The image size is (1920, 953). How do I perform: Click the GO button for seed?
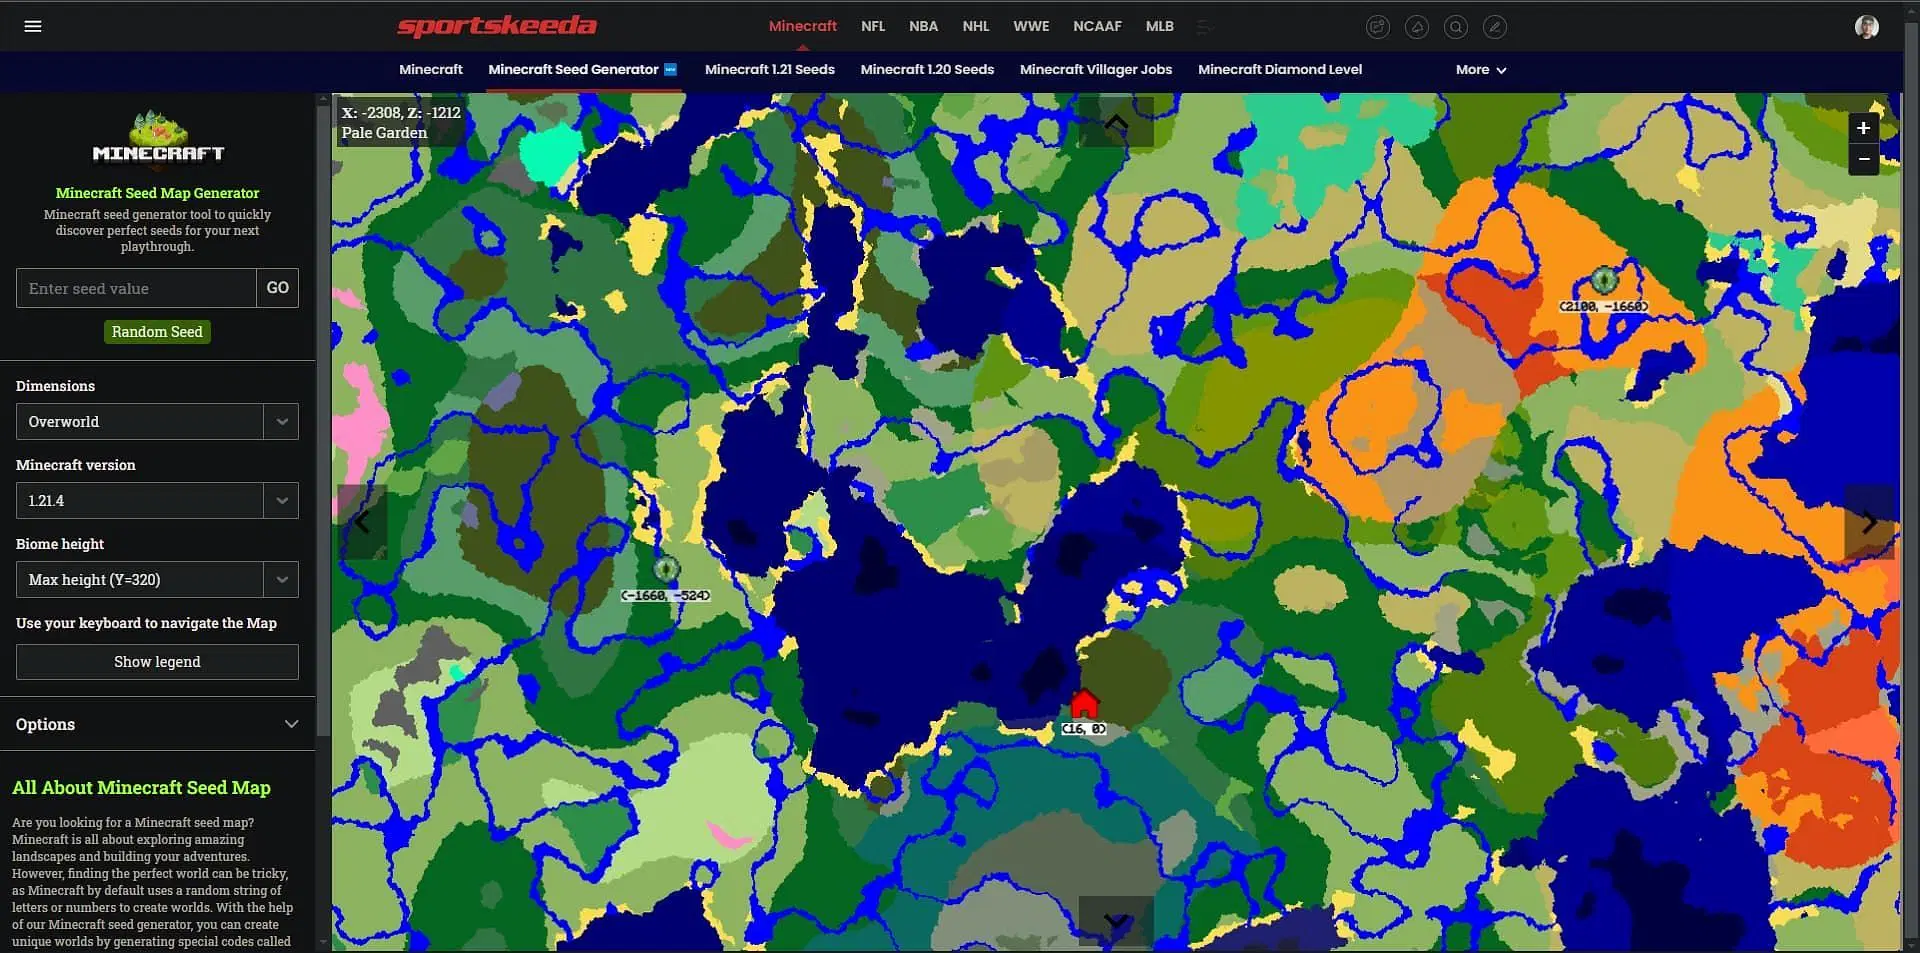point(278,288)
